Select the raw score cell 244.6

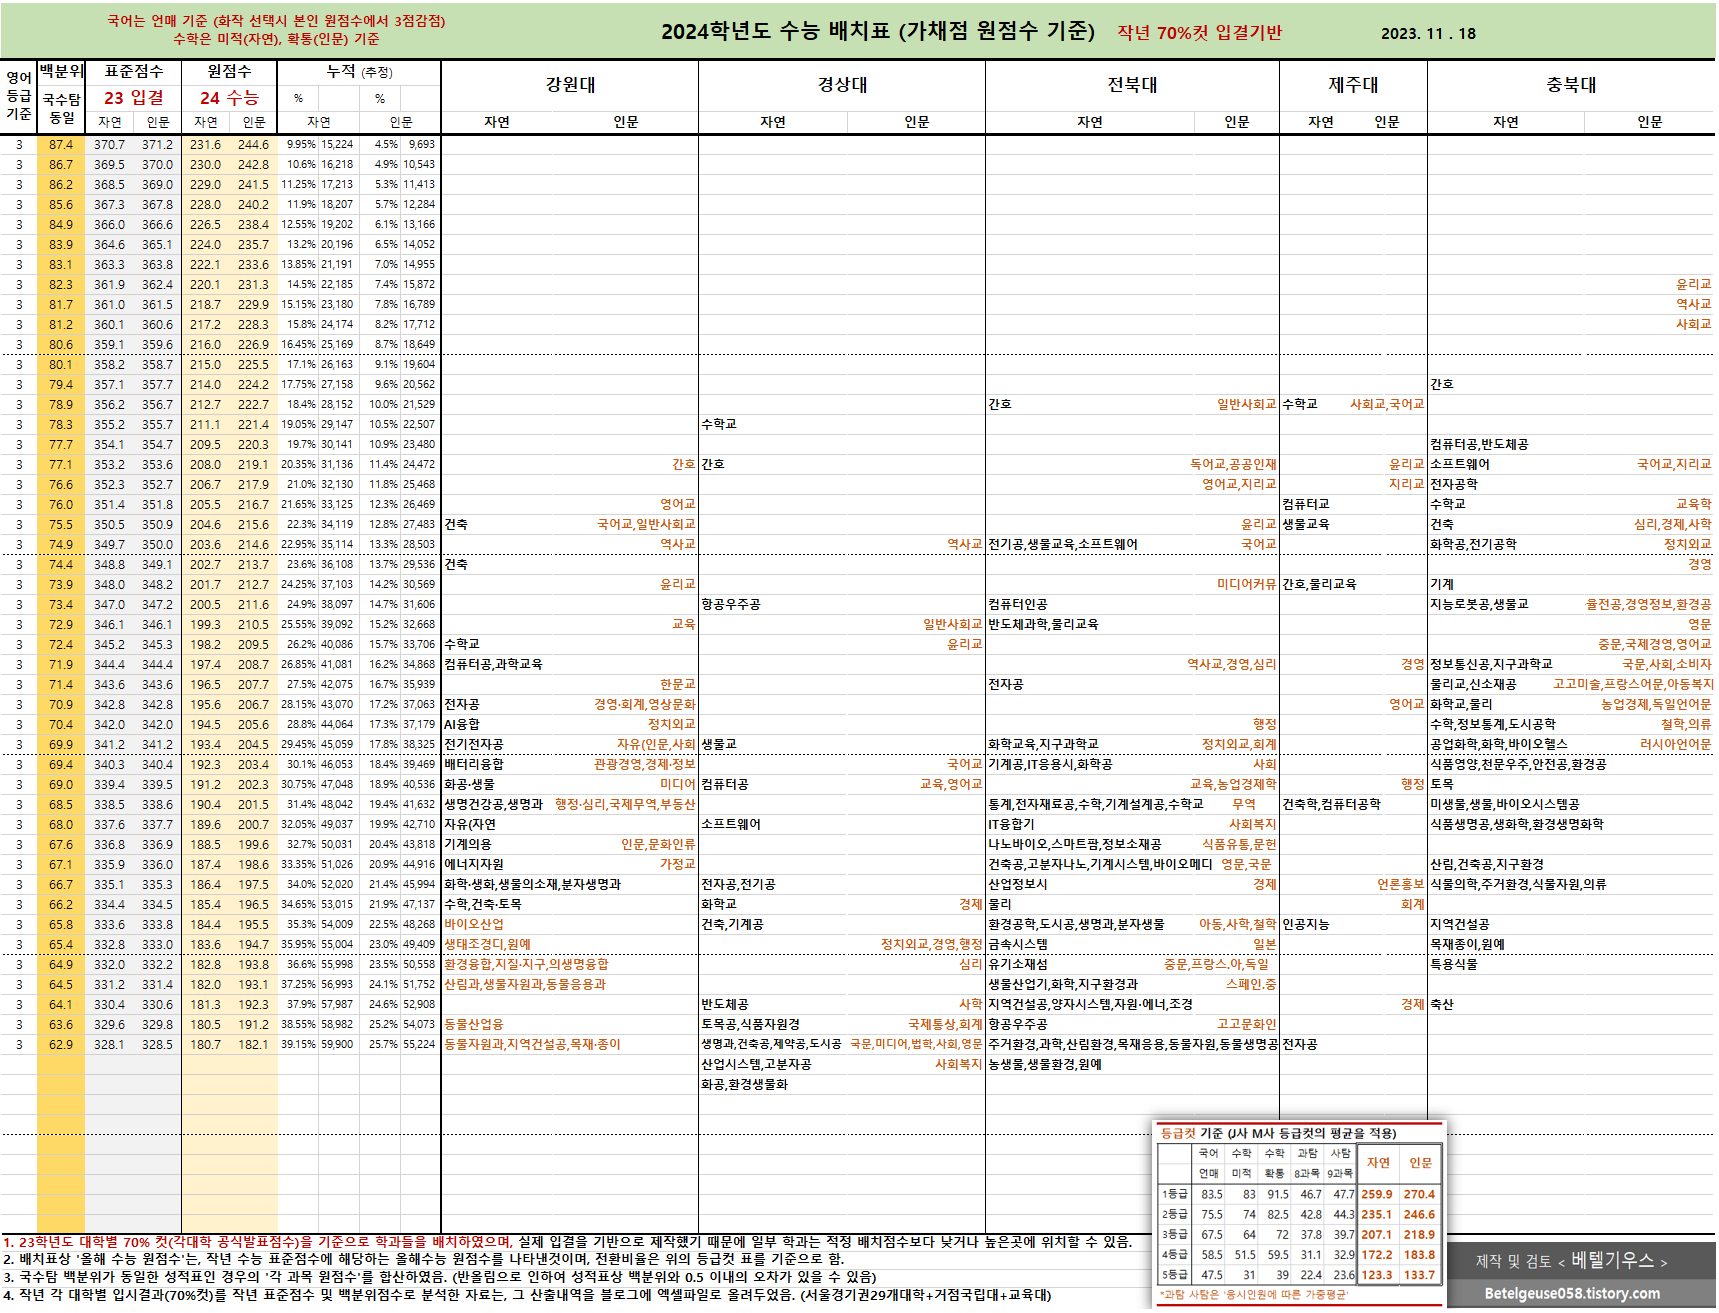coord(253,144)
